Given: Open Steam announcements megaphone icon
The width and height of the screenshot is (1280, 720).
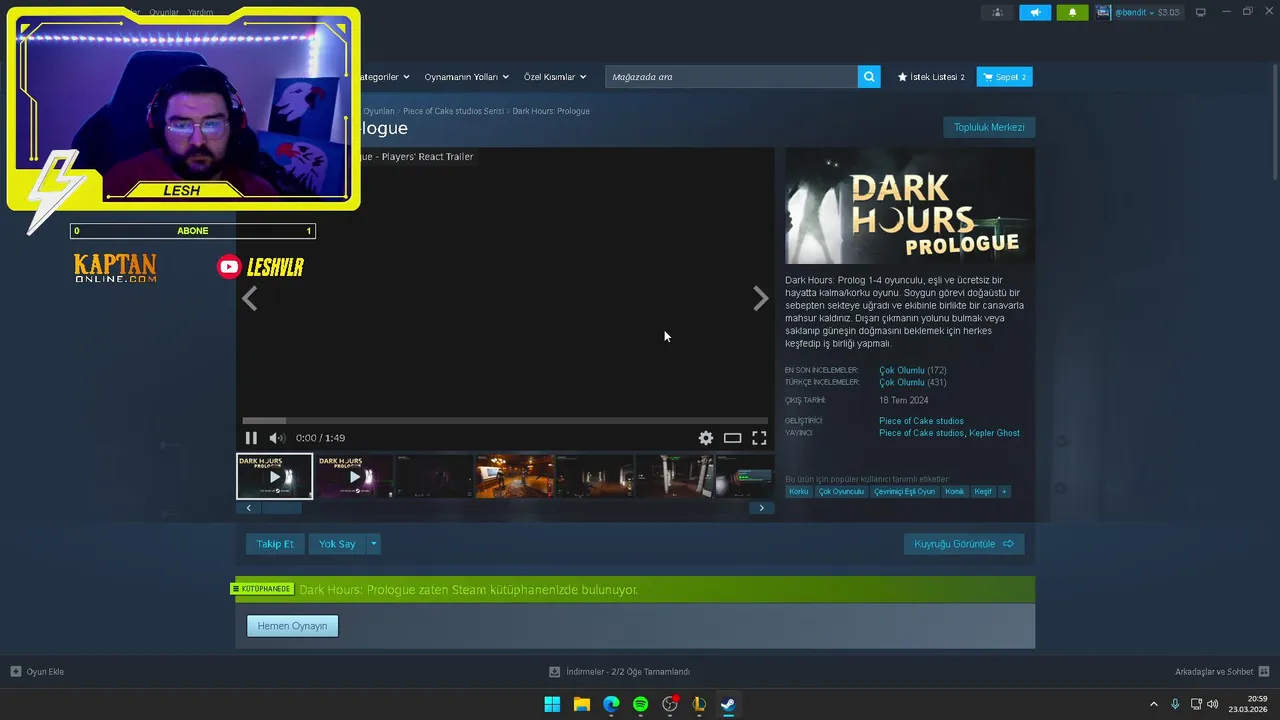Looking at the screenshot, I should coord(1035,12).
